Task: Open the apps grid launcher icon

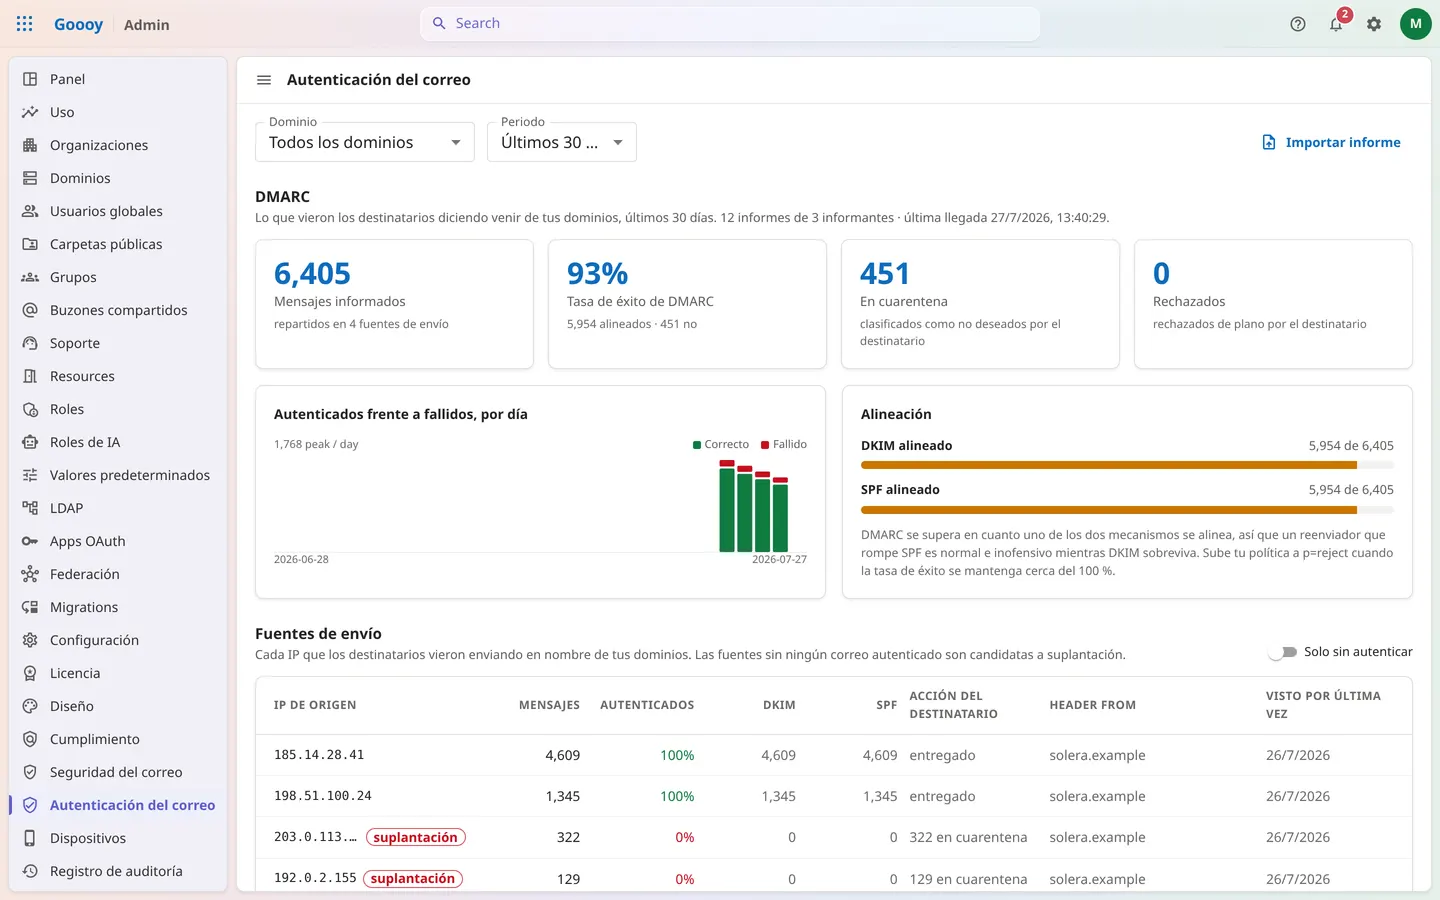Action: tap(25, 24)
